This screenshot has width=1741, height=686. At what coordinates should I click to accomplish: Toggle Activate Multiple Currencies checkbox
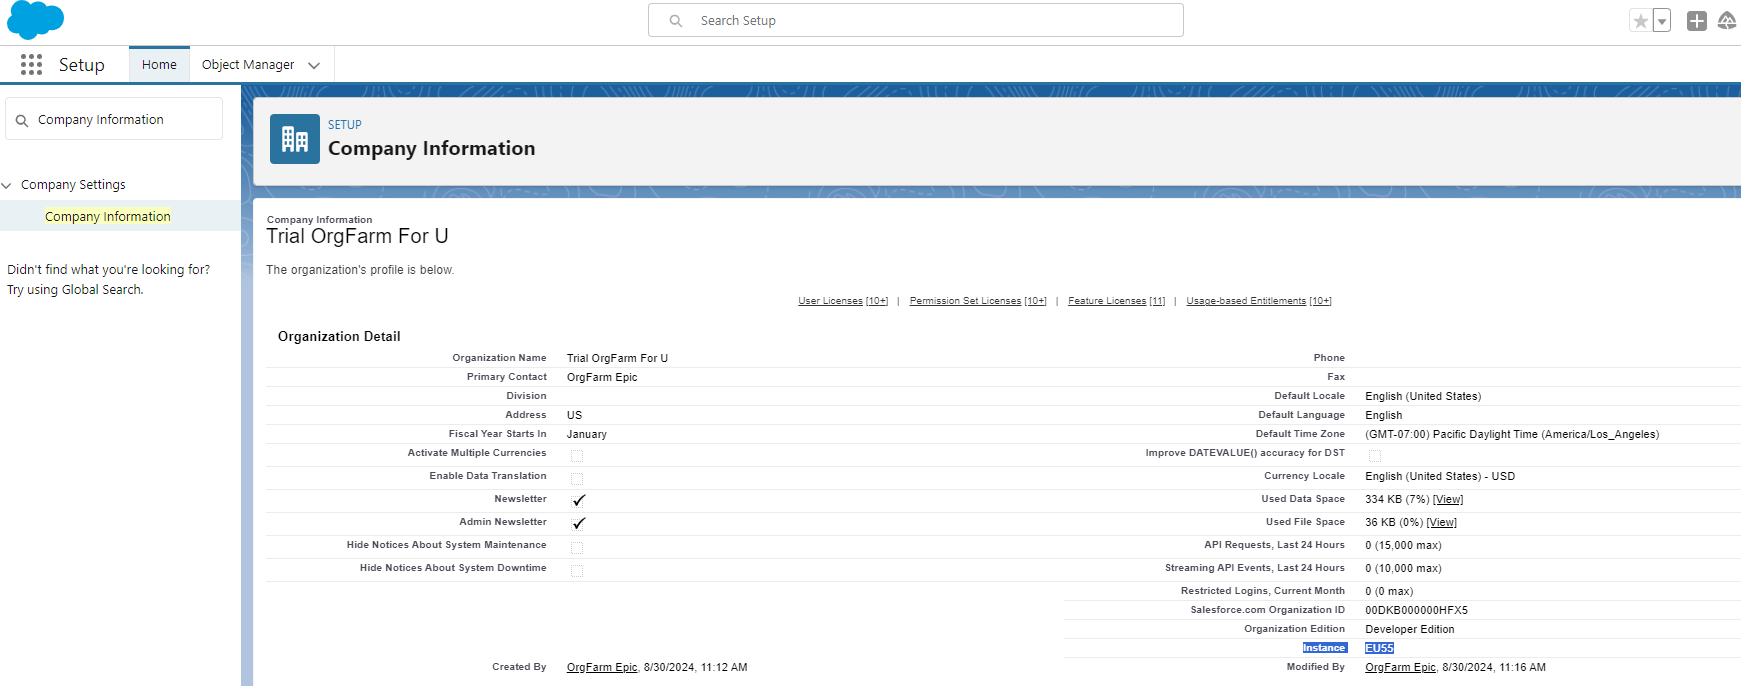pyautogui.click(x=577, y=456)
